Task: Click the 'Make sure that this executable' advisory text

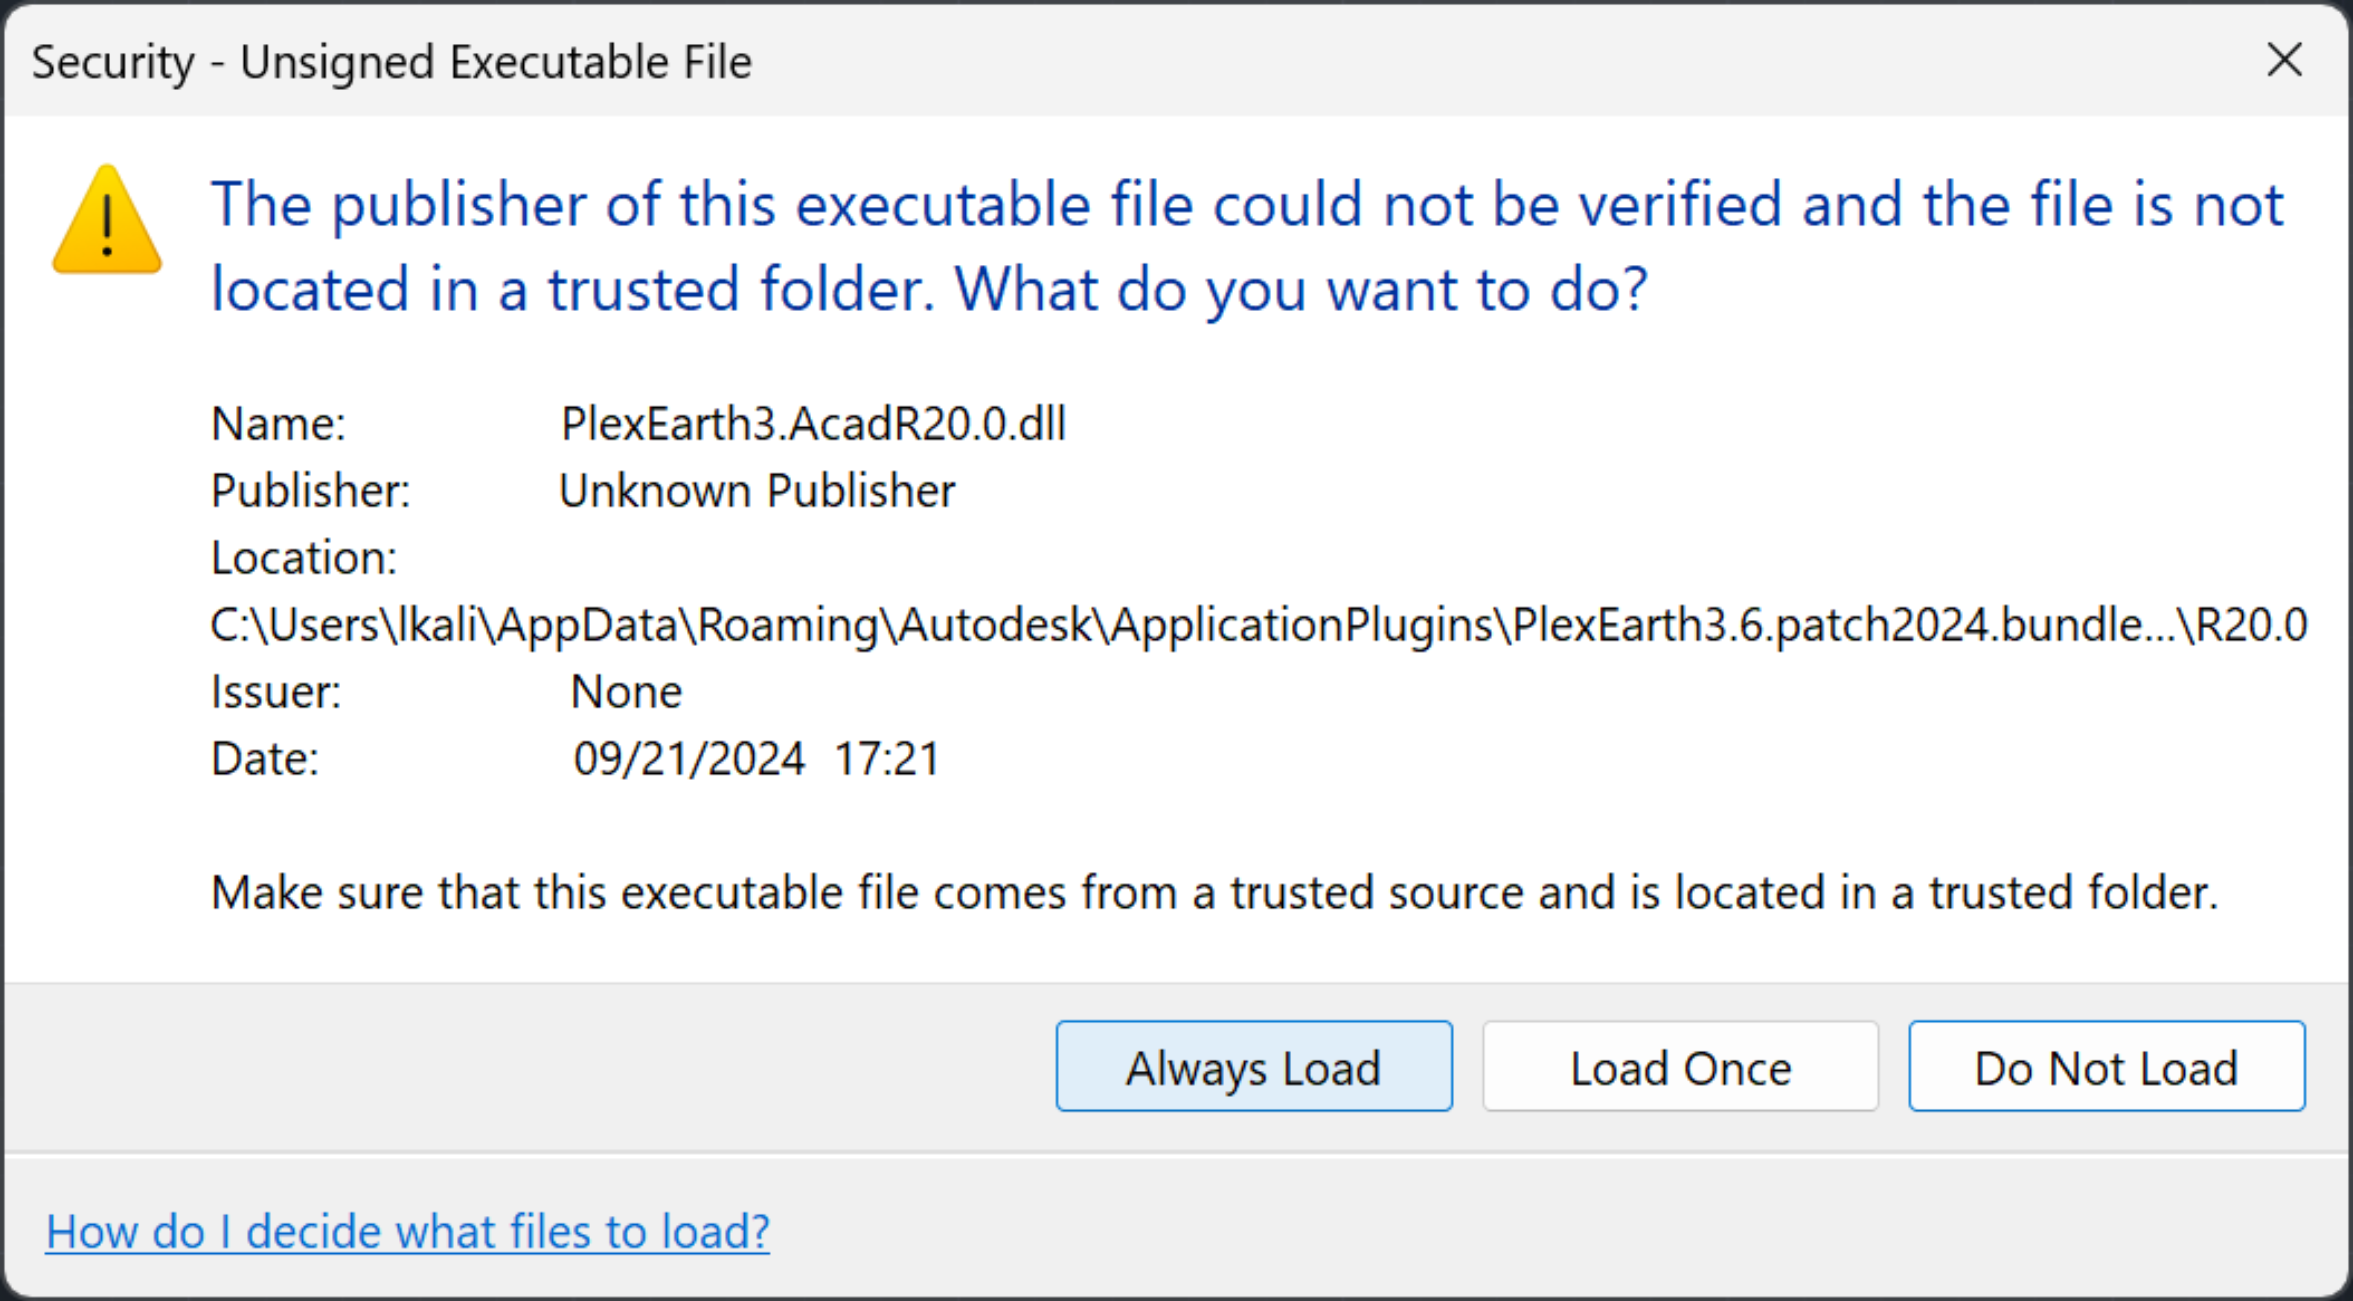Action: tap(1215, 892)
